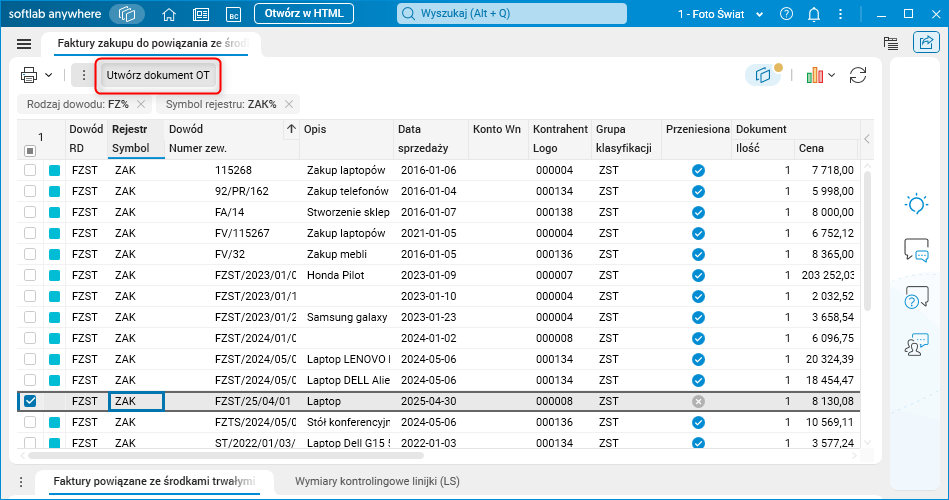Sort by Data sprzedaży column header
Image resolution: width=949 pixels, height=500 pixels.
[430, 139]
